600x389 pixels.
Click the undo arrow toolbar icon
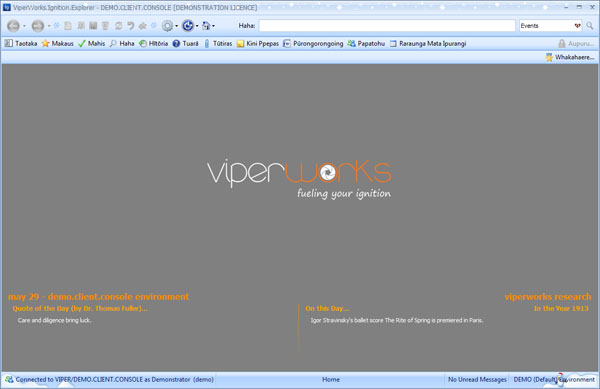tap(130, 26)
